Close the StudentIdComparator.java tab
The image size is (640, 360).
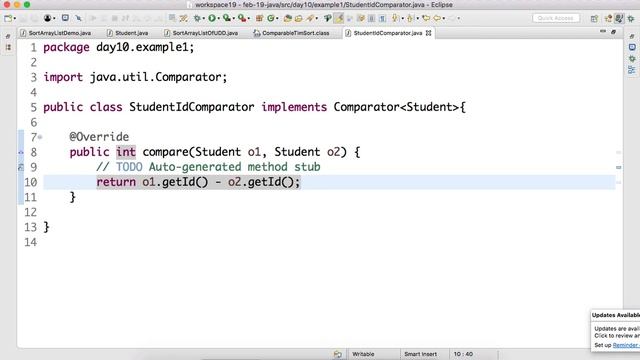(x=429, y=33)
